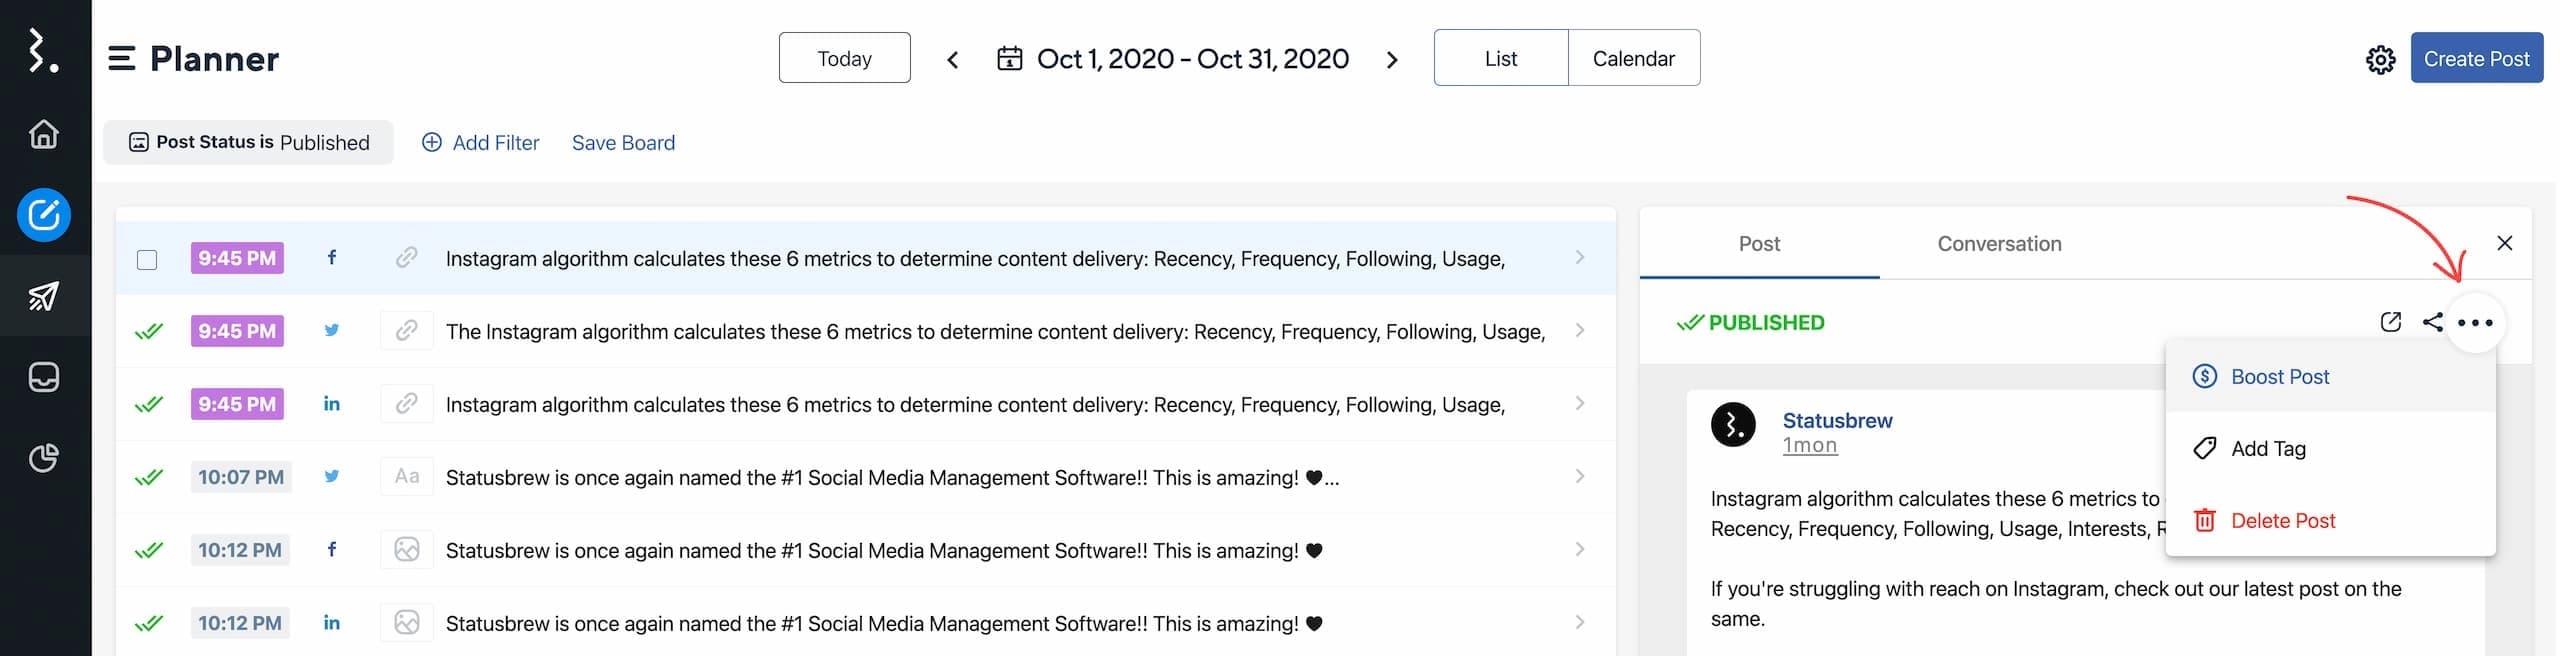
Task: Click the purple 9:45 PM time badge on the LinkedIn row
Action: [237, 404]
